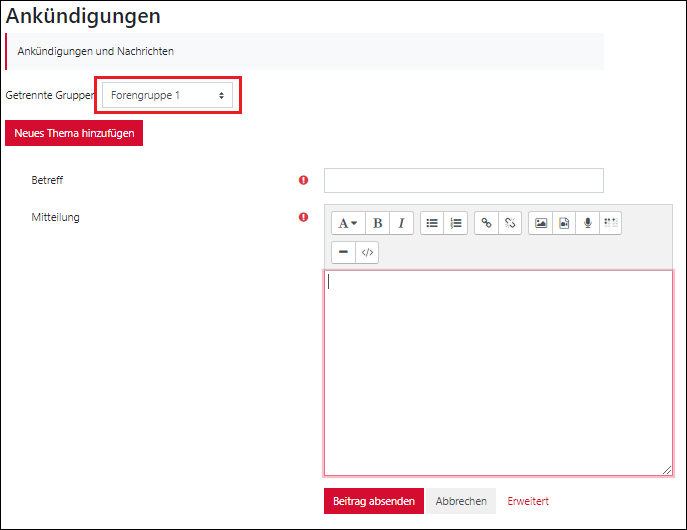Screen dimensions: 687x530
Task: Click the insert media file icon
Action: tap(564, 223)
